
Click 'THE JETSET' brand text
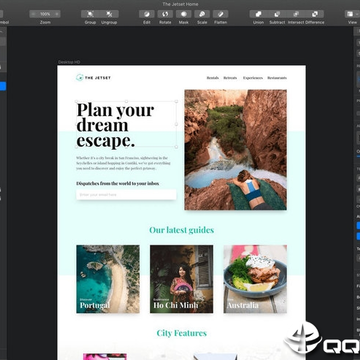[x=98, y=78]
